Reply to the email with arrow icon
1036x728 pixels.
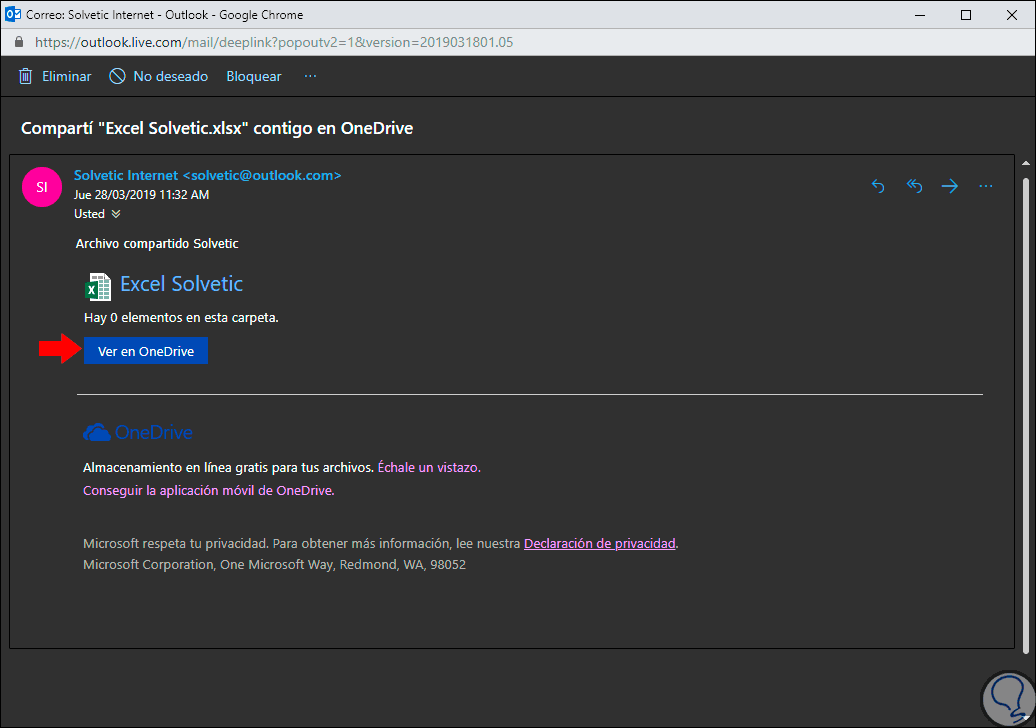pos(878,186)
